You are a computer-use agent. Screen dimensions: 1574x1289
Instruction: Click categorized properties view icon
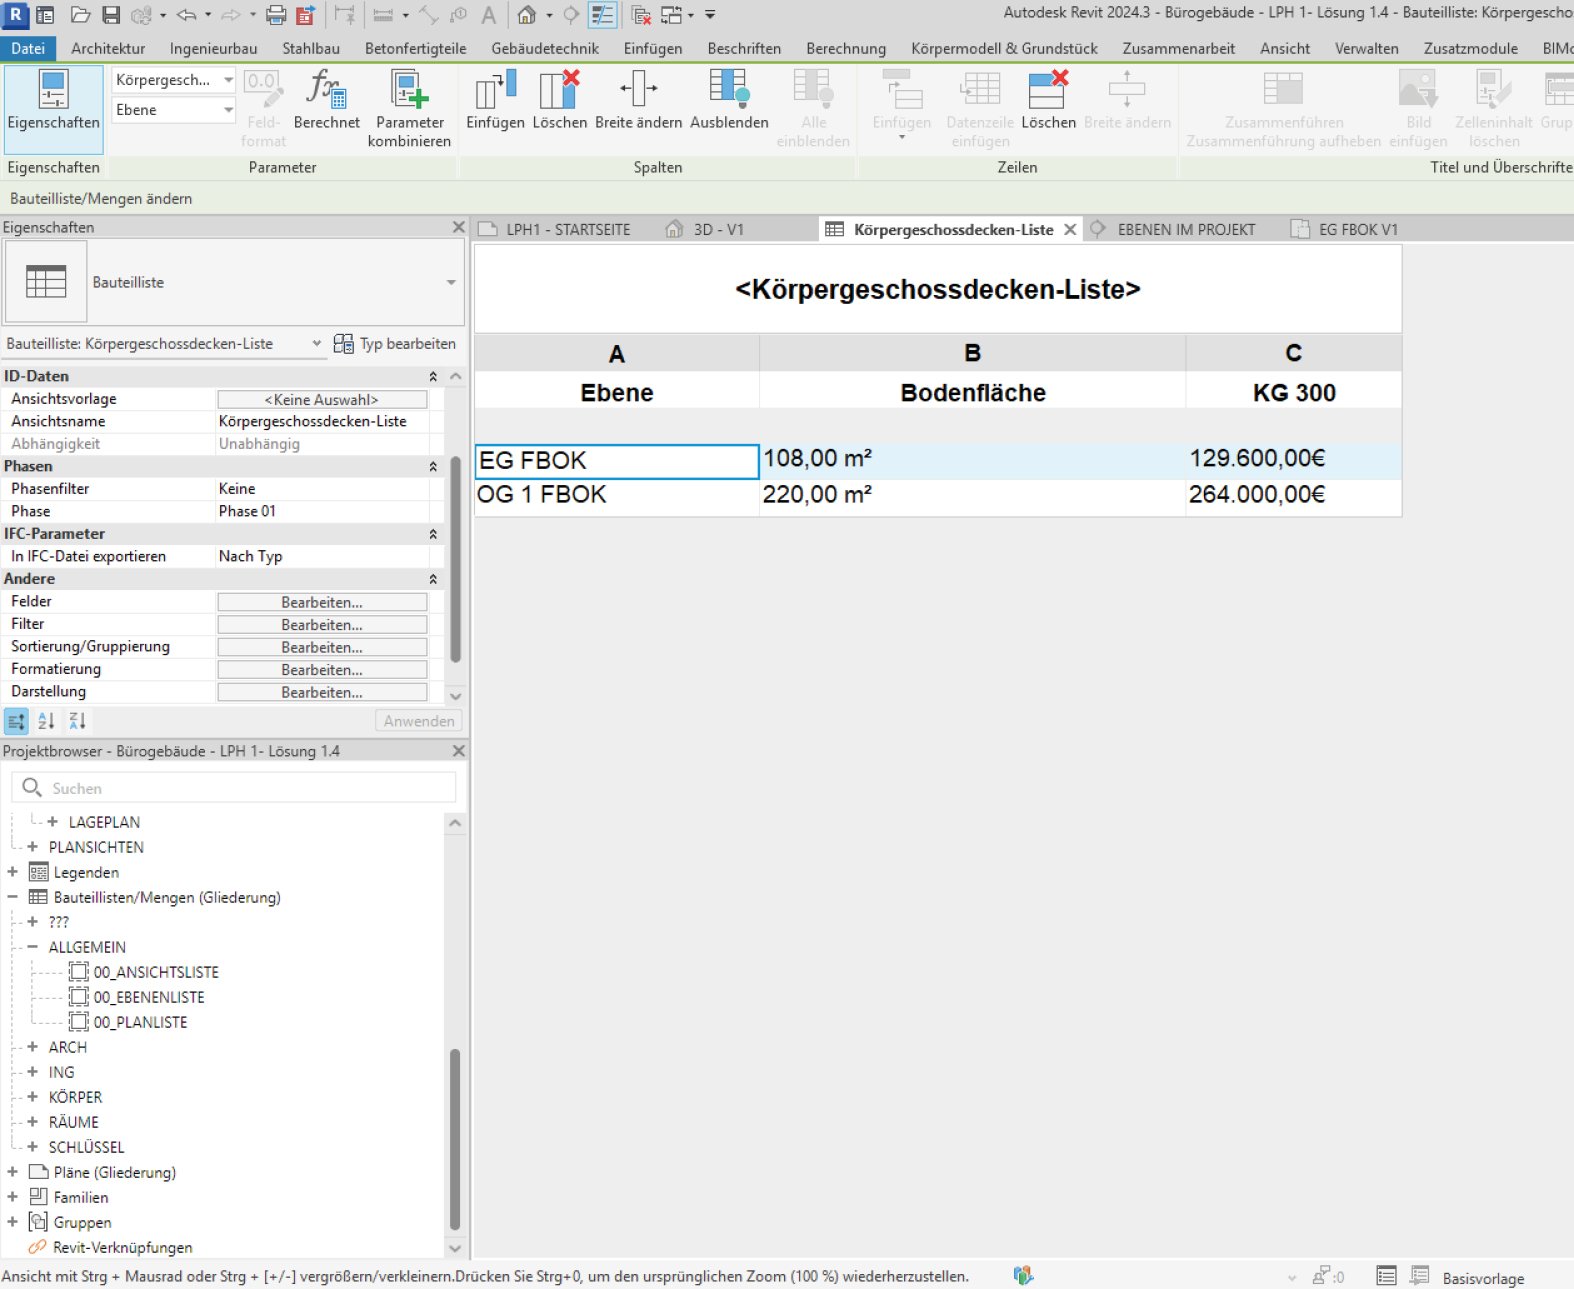coord(16,720)
